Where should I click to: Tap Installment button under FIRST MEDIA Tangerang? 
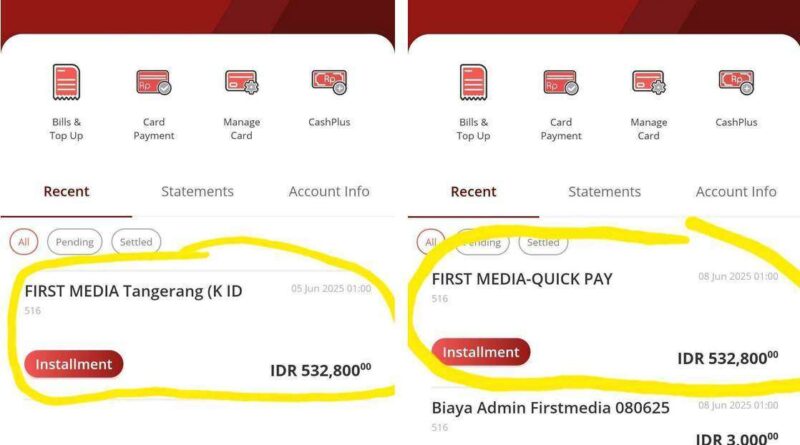pyautogui.click(x=73, y=364)
